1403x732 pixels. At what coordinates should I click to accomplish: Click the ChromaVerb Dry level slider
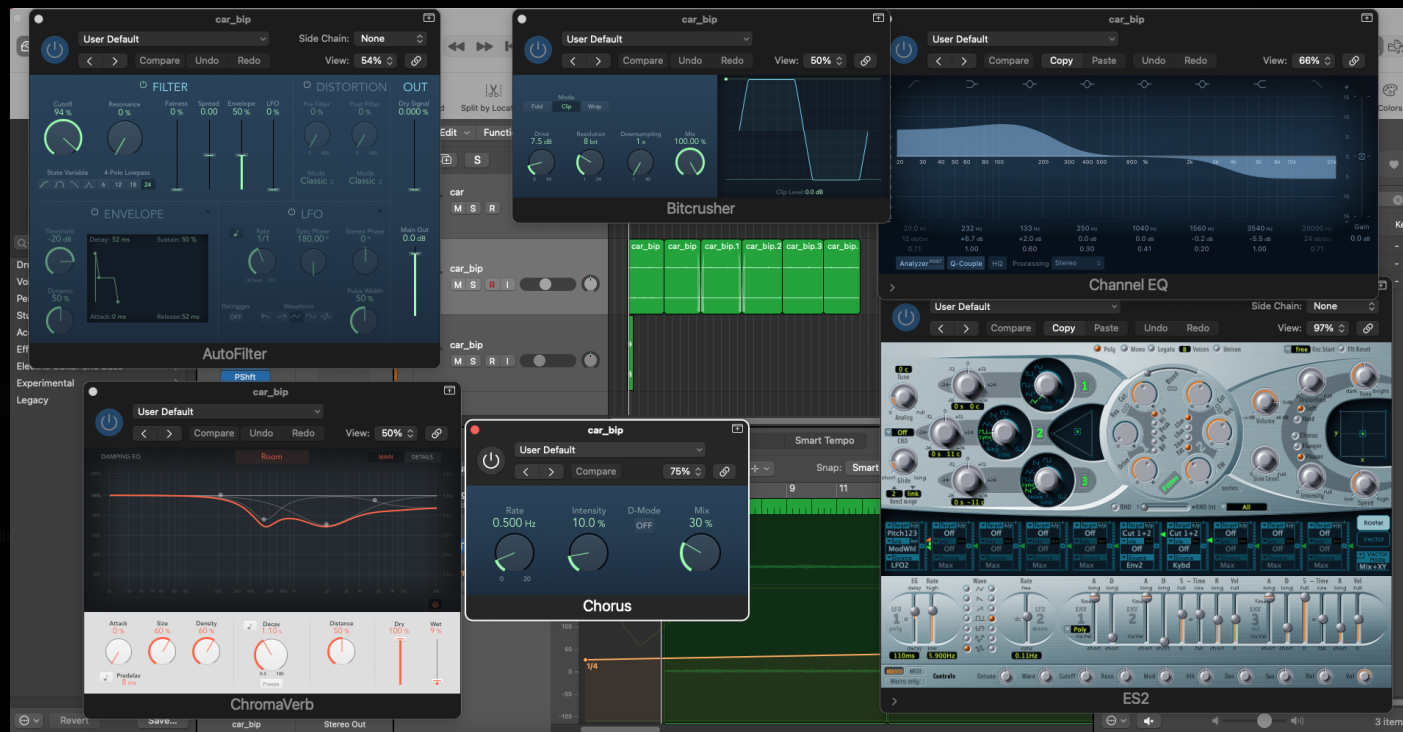pos(400,659)
